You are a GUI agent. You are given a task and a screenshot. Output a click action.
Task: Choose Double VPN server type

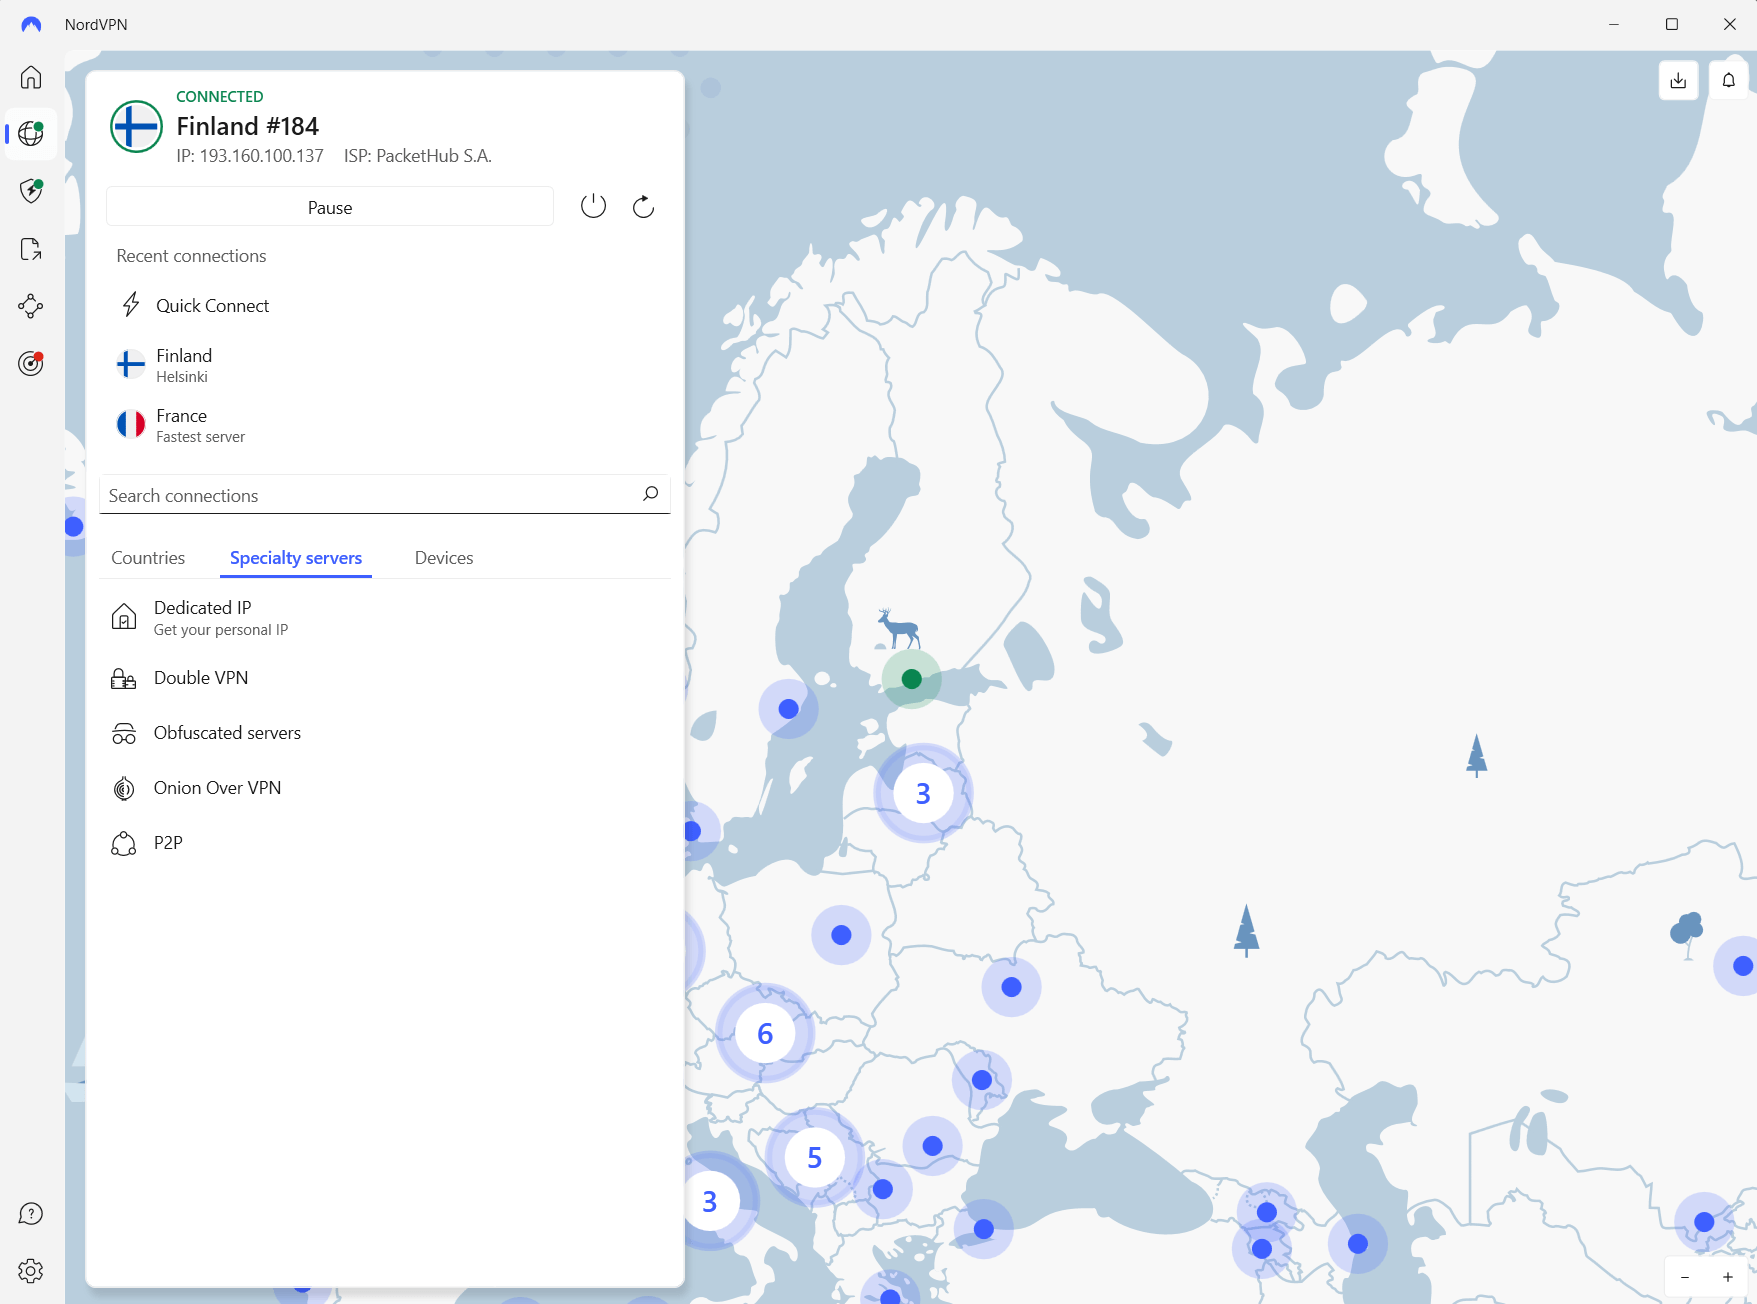tap(384, 678)
